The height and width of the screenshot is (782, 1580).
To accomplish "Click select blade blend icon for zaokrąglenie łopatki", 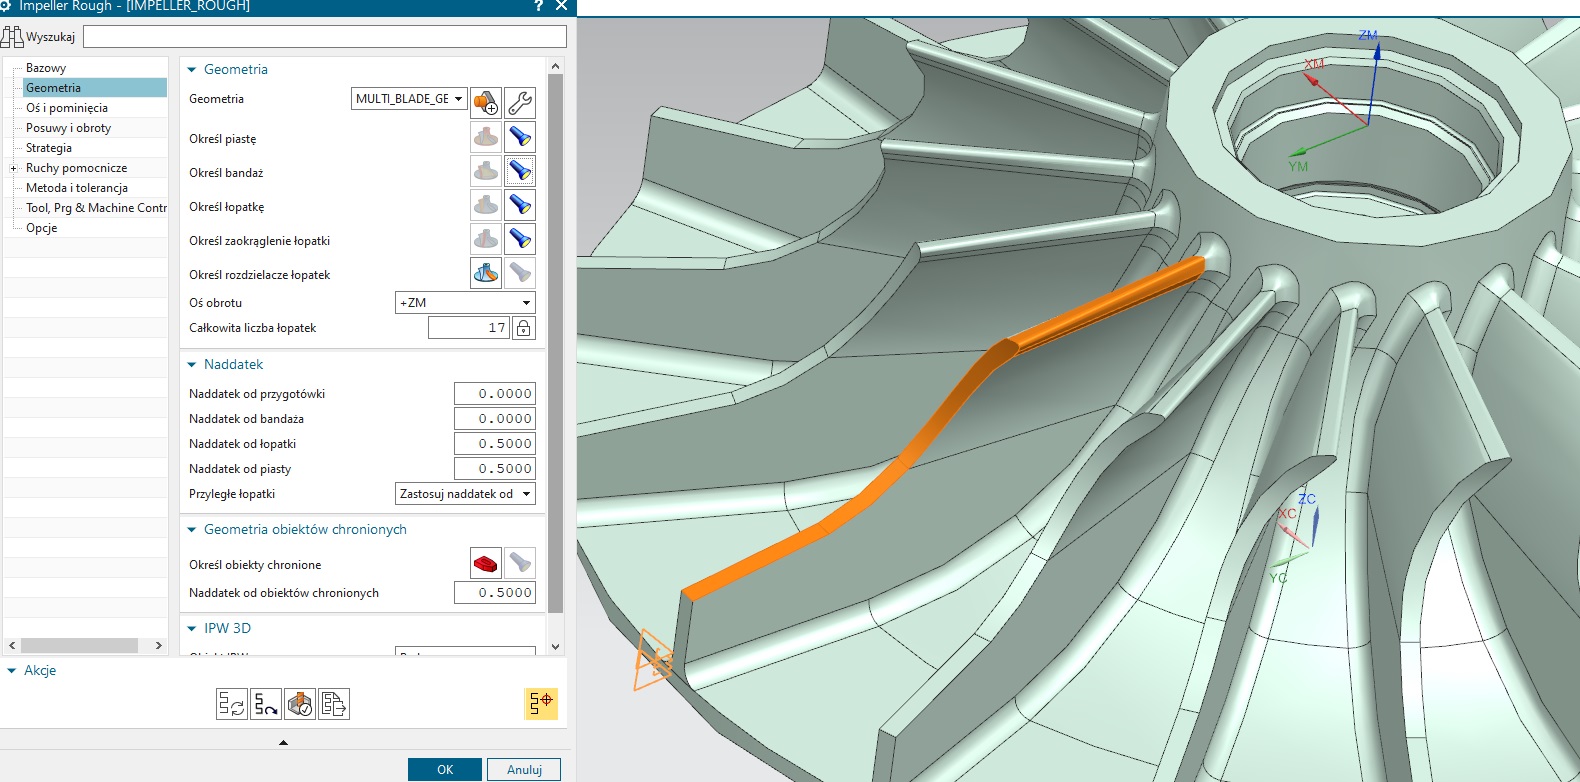I will [486, 239].
